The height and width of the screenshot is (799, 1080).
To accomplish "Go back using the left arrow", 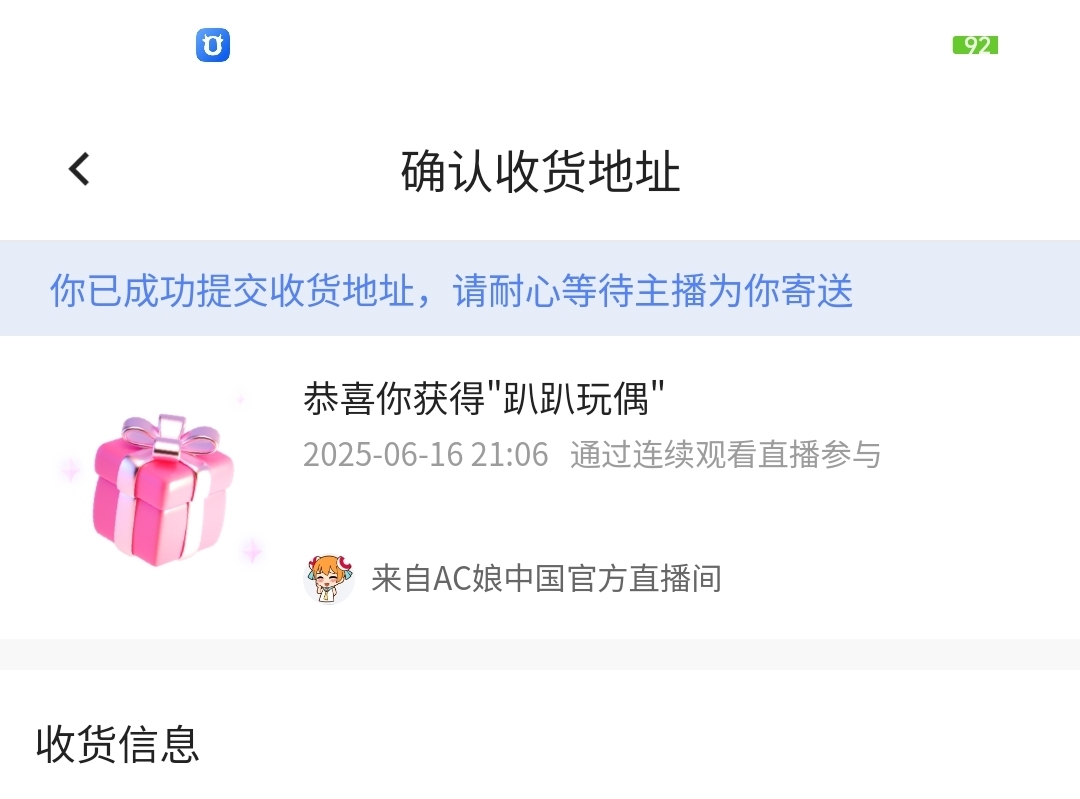I will click(79, 169).
